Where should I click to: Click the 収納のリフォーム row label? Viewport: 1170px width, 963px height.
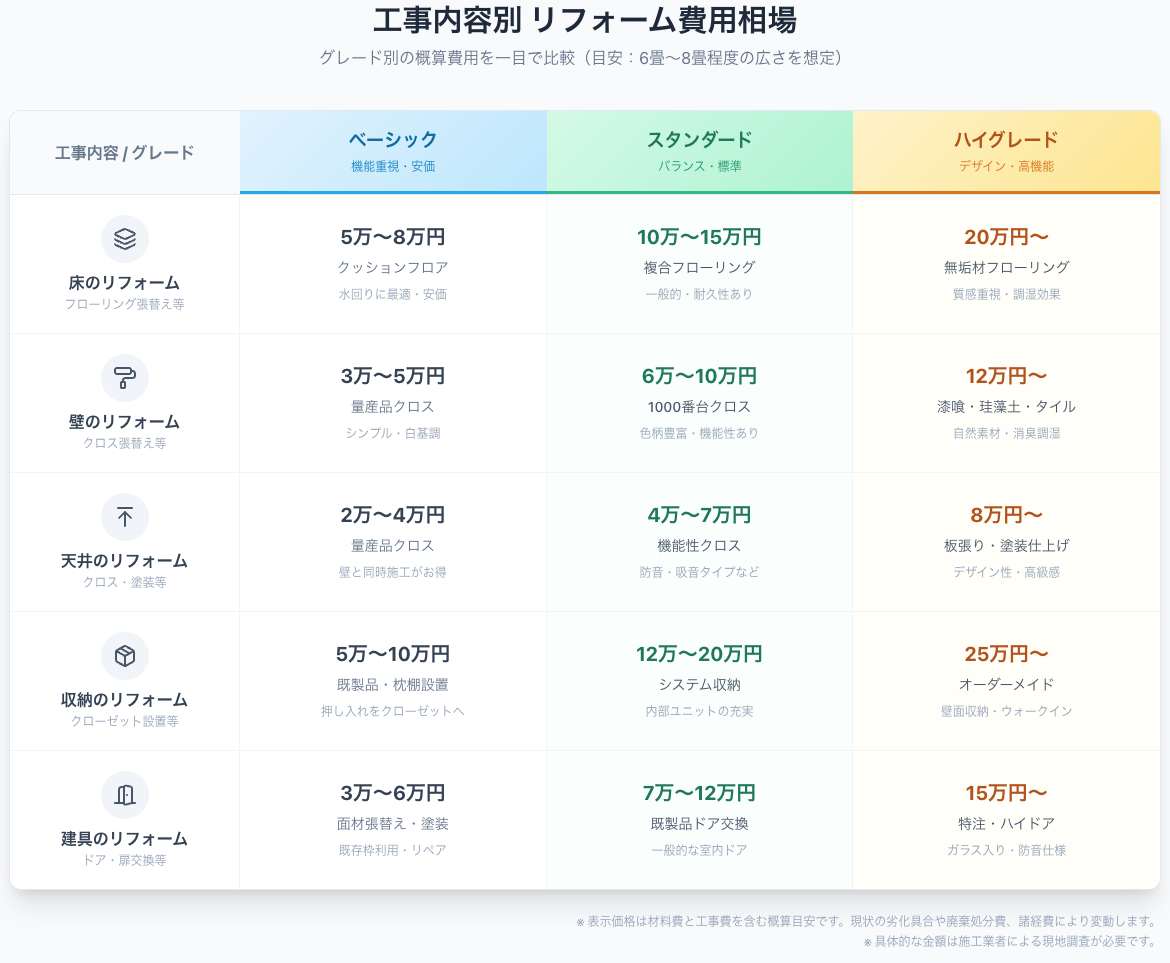point(125,700)
